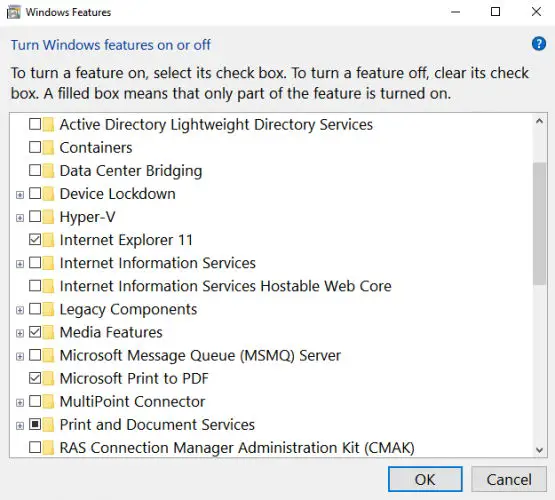Expand the Media Features node
The width and height of the screenshot is (555, 500).
(20, 333)
